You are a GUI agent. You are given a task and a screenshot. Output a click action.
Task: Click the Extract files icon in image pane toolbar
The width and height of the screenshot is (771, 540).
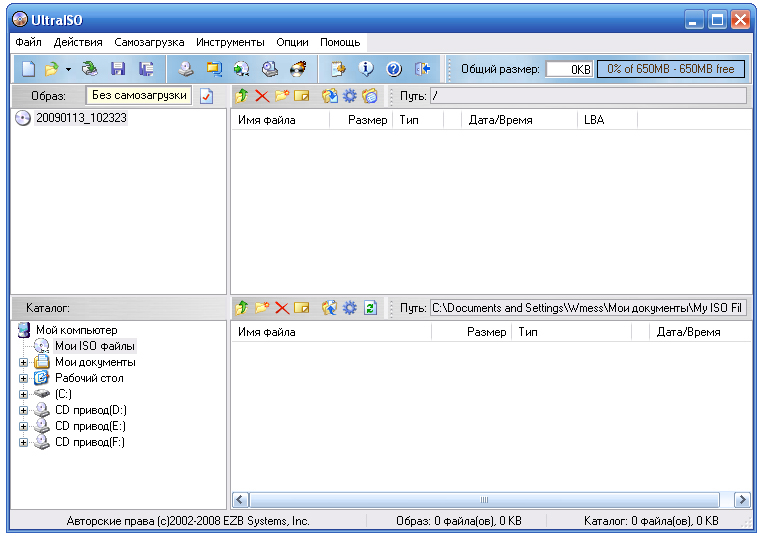coord(329,95)
